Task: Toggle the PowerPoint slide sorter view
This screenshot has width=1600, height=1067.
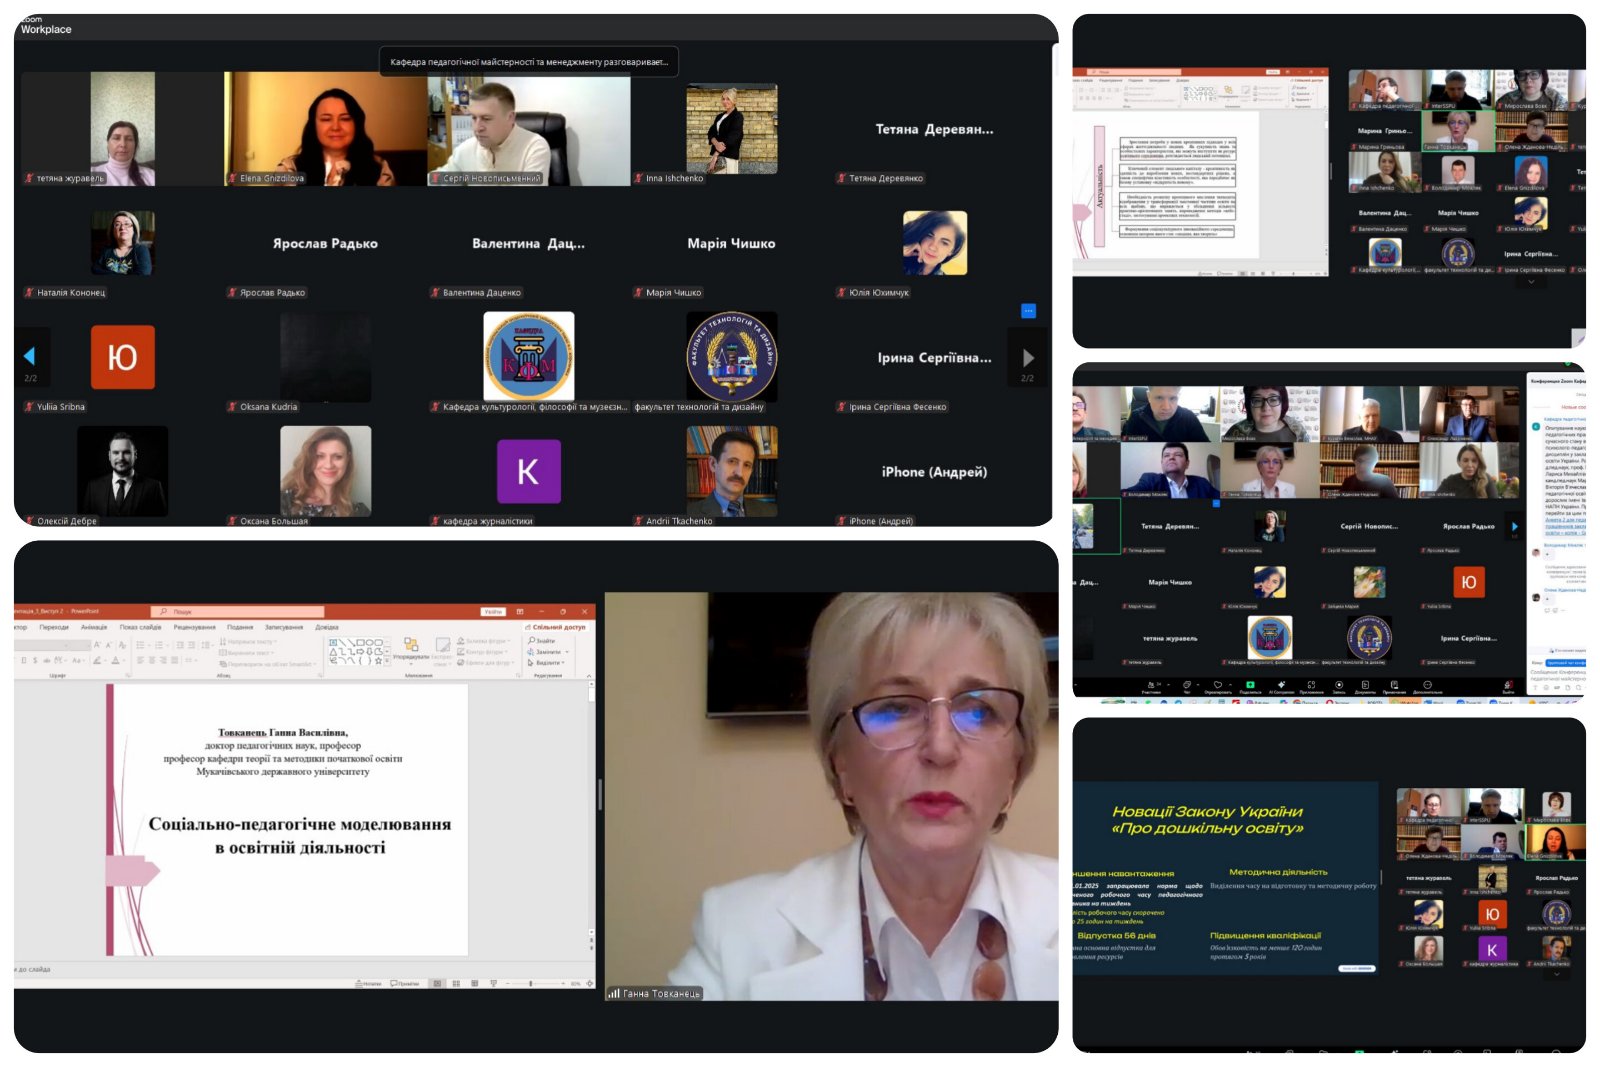Action: click(x=456, y=984)
